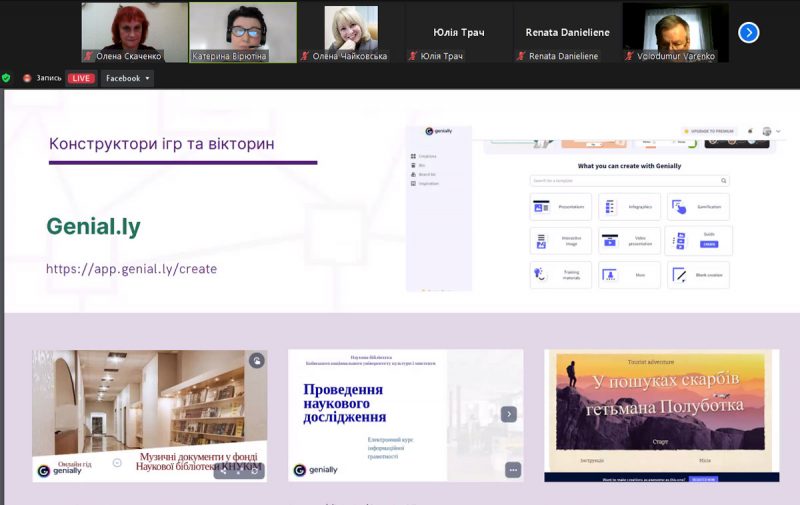Open profile dropdown chevron in Genially header
This screenshot has width=800, height=505.
click(x=777, y=131)
